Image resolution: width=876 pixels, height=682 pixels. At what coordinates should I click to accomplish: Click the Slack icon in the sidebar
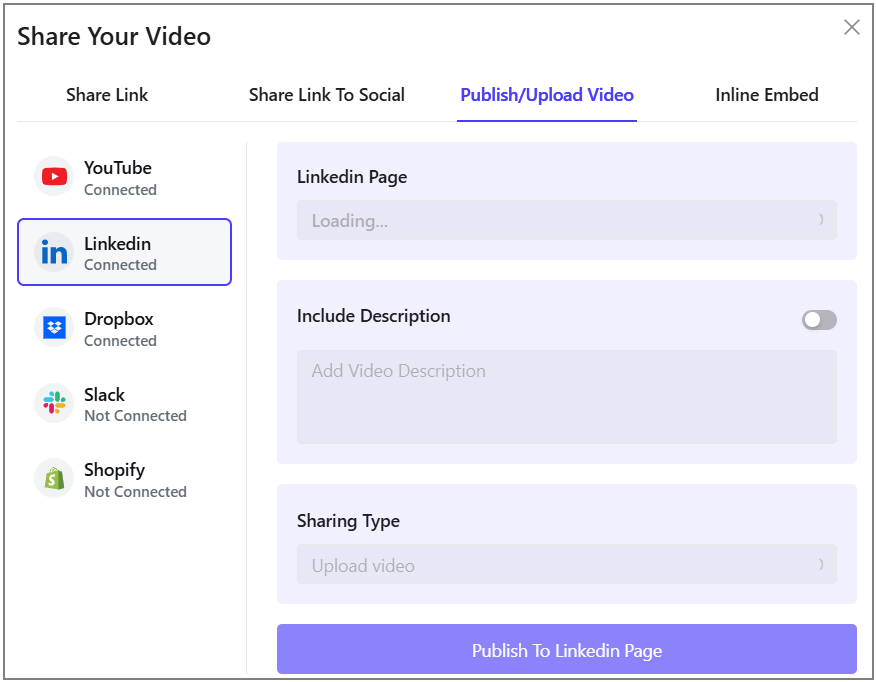click(54, 403)
